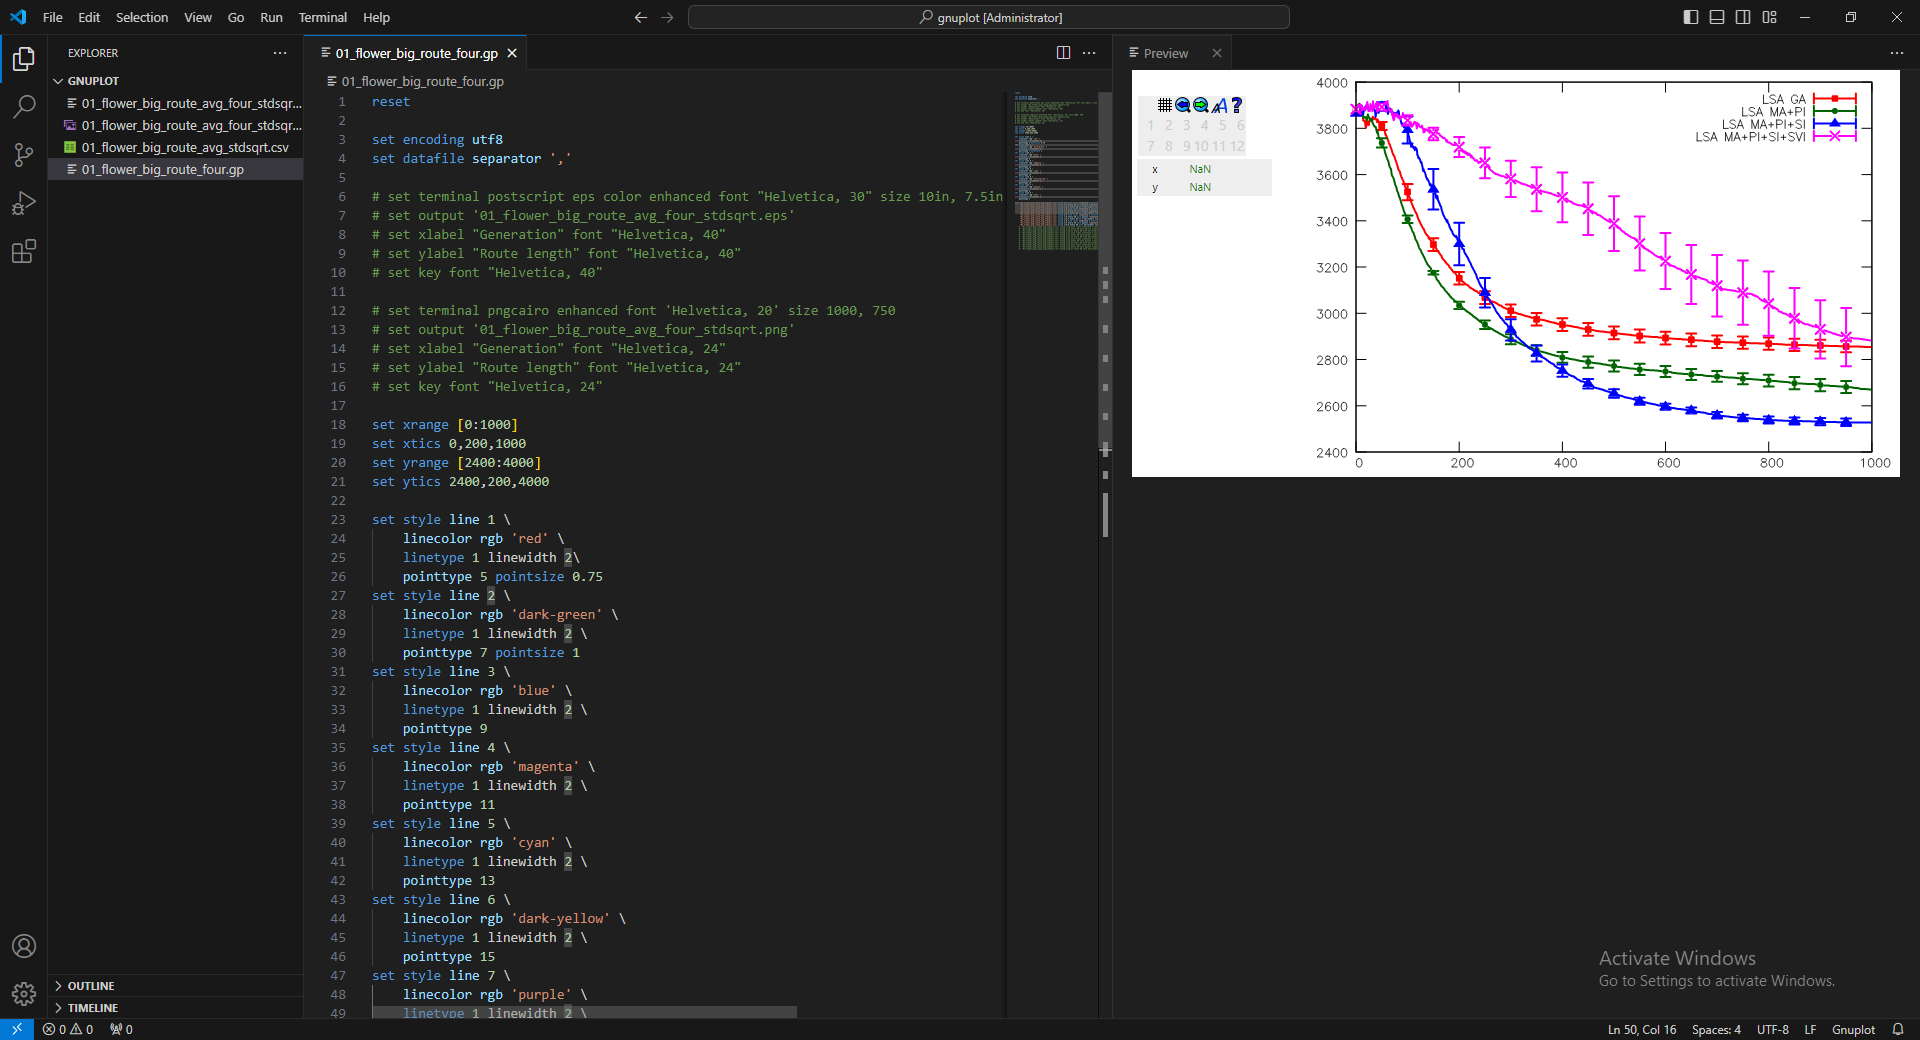Go back using navigation arrow
1920x1040 pixels.
click(x=641, y=17)
